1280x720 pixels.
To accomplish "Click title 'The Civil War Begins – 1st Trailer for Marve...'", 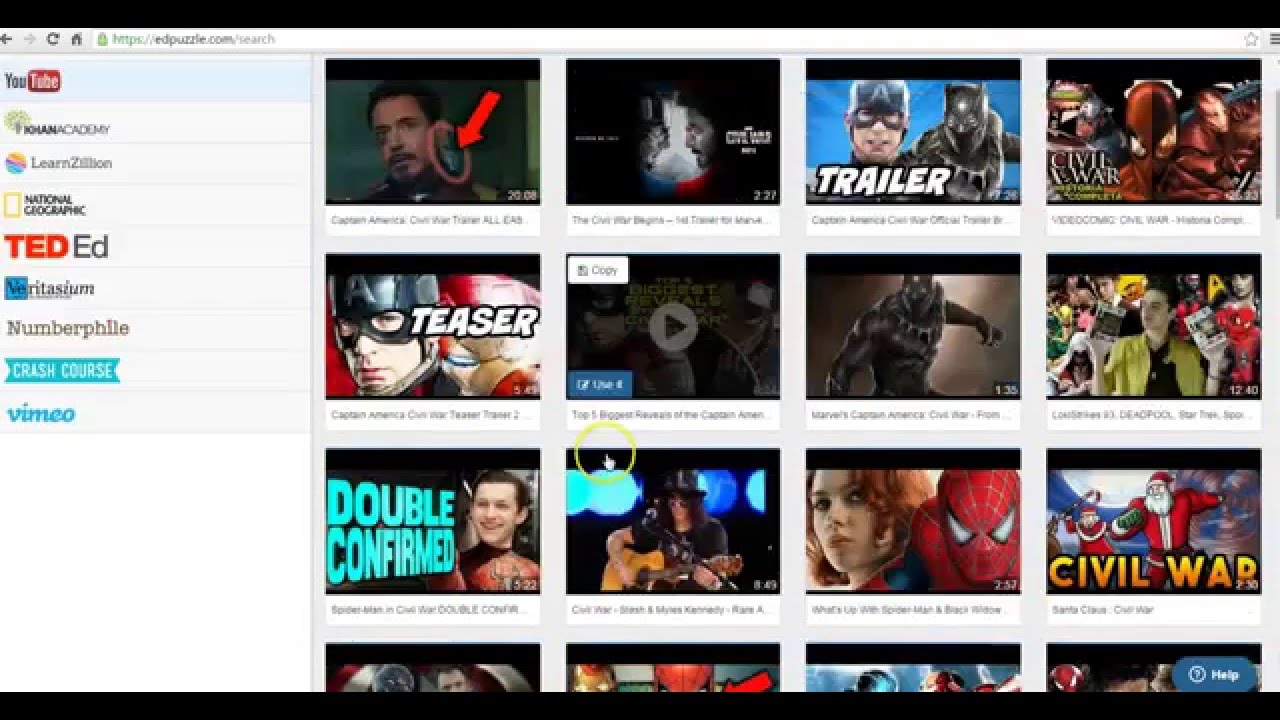I will [x=669, y=220].
